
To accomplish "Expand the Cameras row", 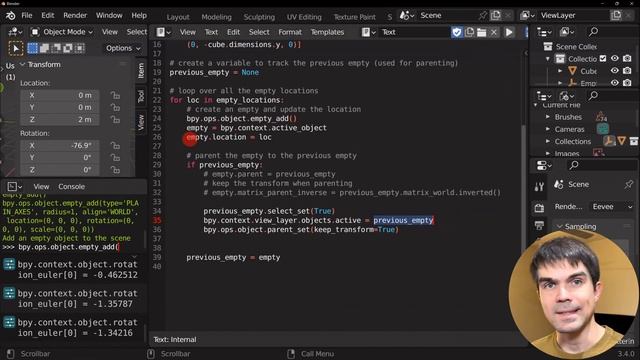I will (x=548, y=129).
